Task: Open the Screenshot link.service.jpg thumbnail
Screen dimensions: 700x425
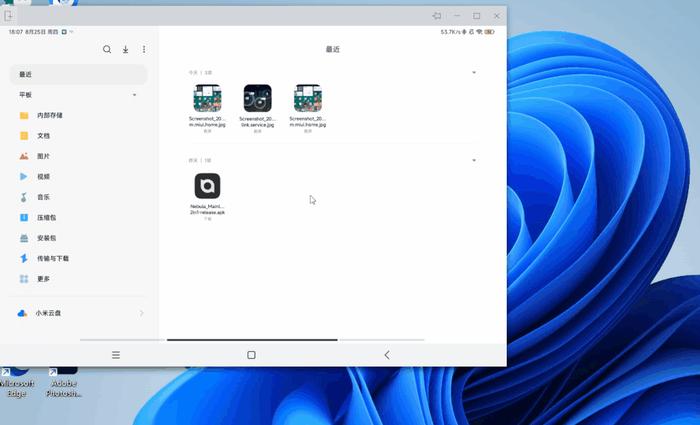Action: click(x=257, y=98)
